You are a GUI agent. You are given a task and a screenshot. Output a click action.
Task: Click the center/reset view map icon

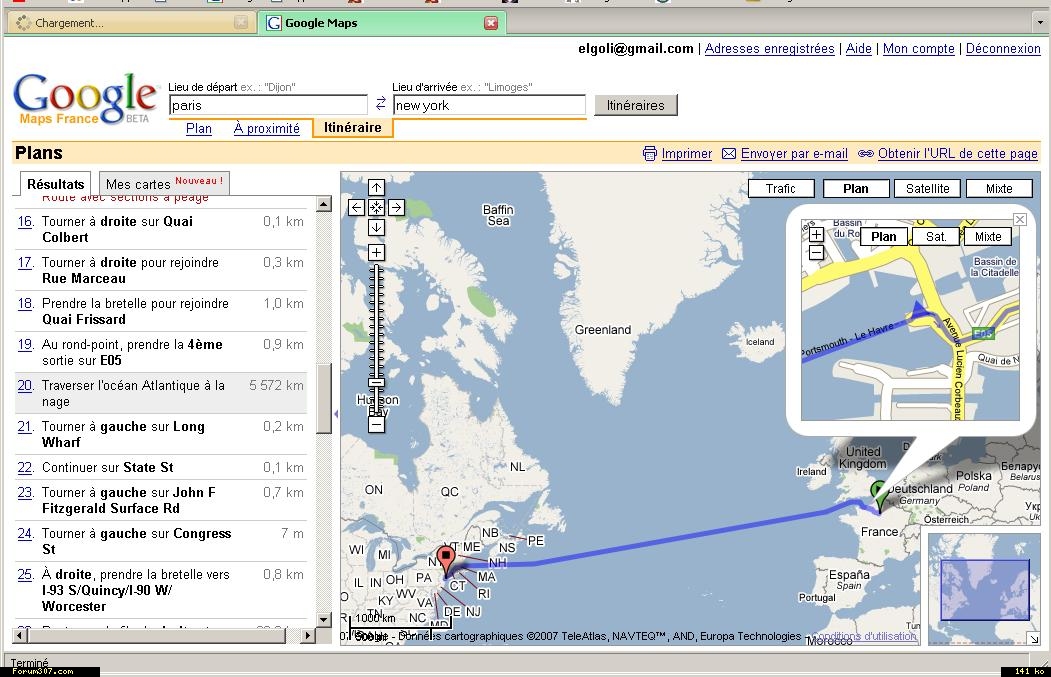click(376, 208)
